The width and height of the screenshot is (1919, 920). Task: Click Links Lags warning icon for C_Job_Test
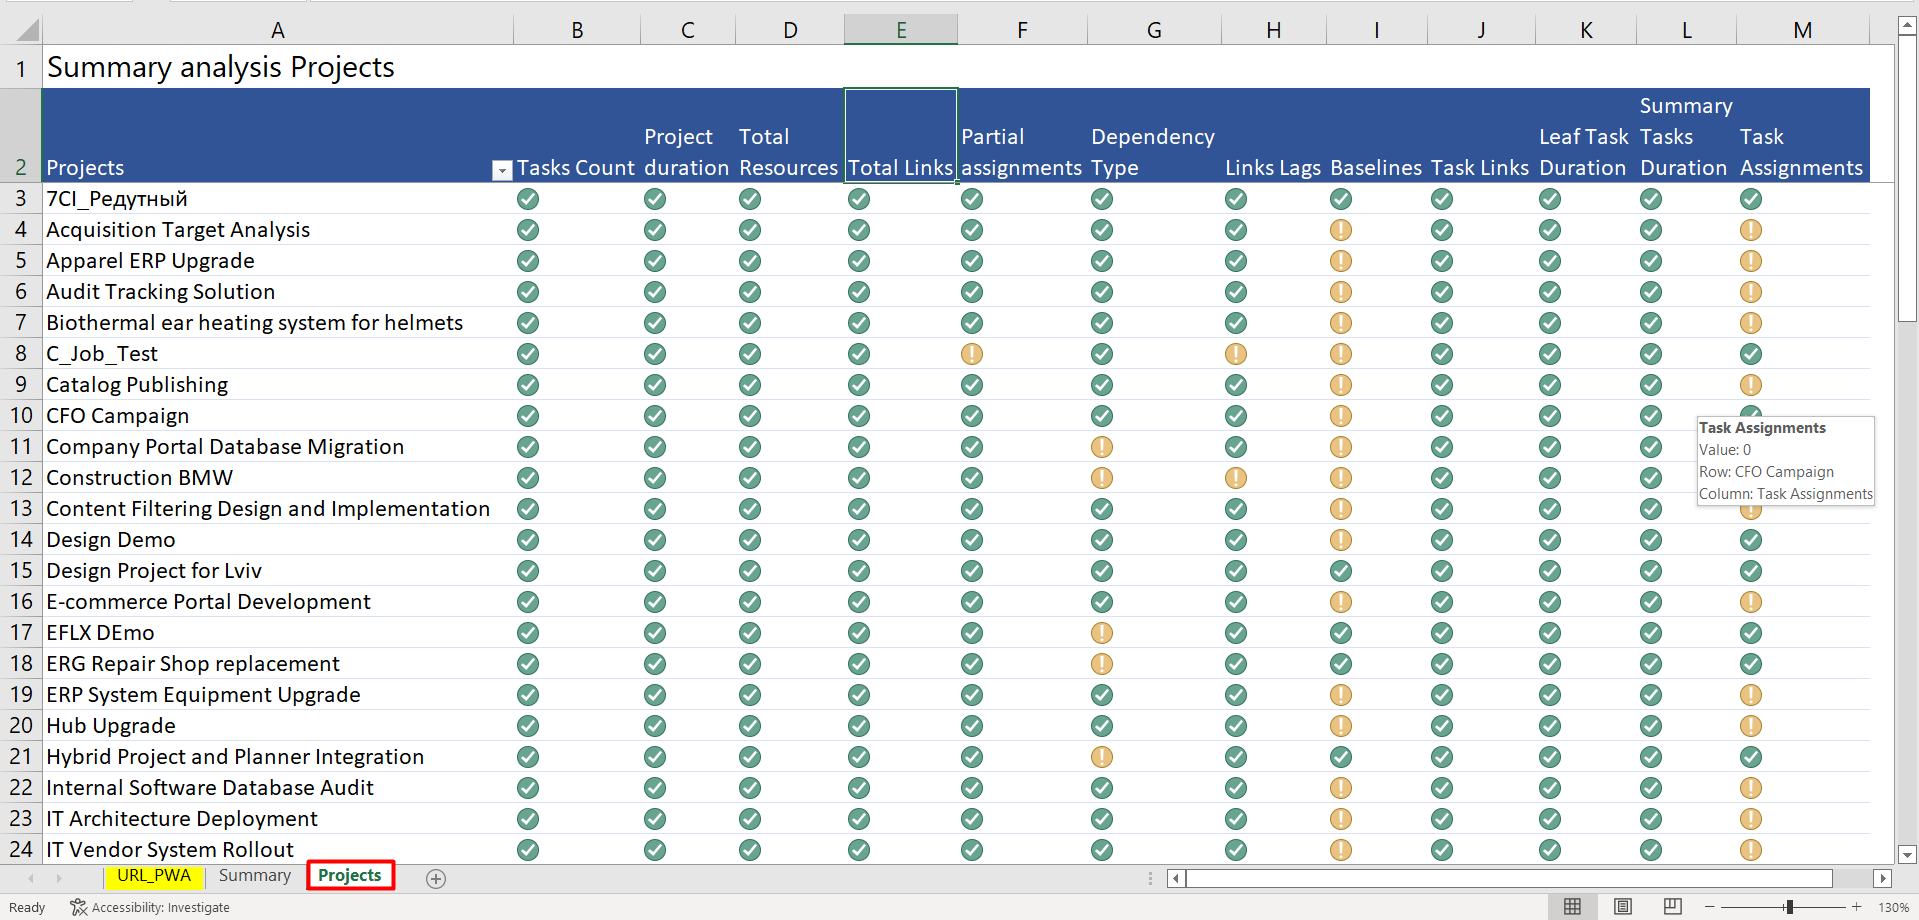pyautogui.click(x=1236, y=354)
